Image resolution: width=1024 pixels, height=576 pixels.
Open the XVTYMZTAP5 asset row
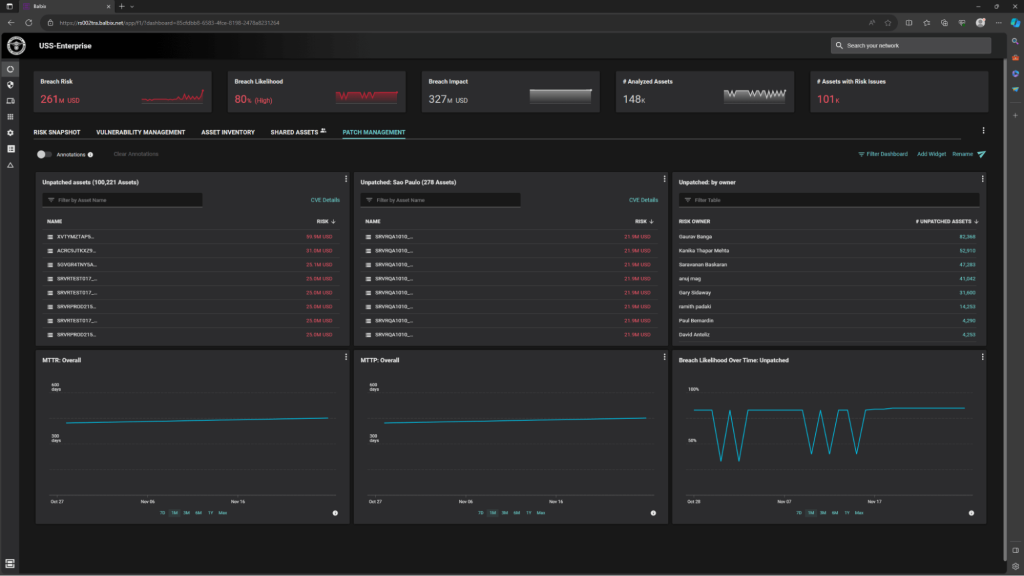click(189, 237)
